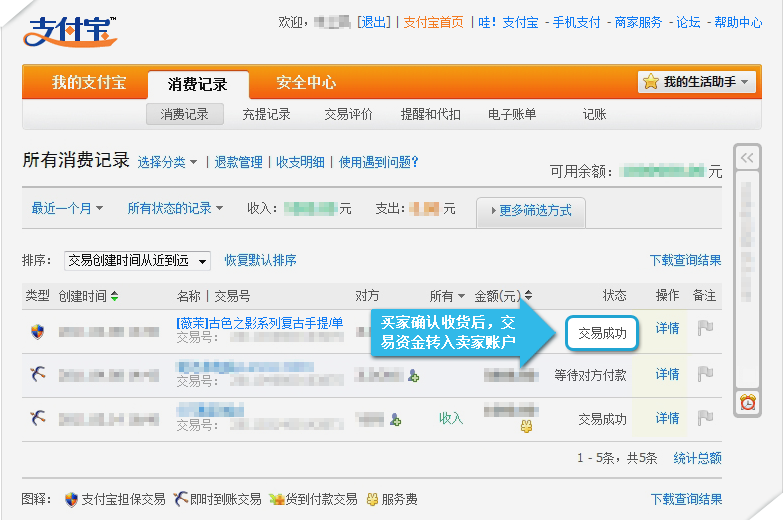
Task: Select the 电子账单 sub-tab
Action: coord(512,114)
